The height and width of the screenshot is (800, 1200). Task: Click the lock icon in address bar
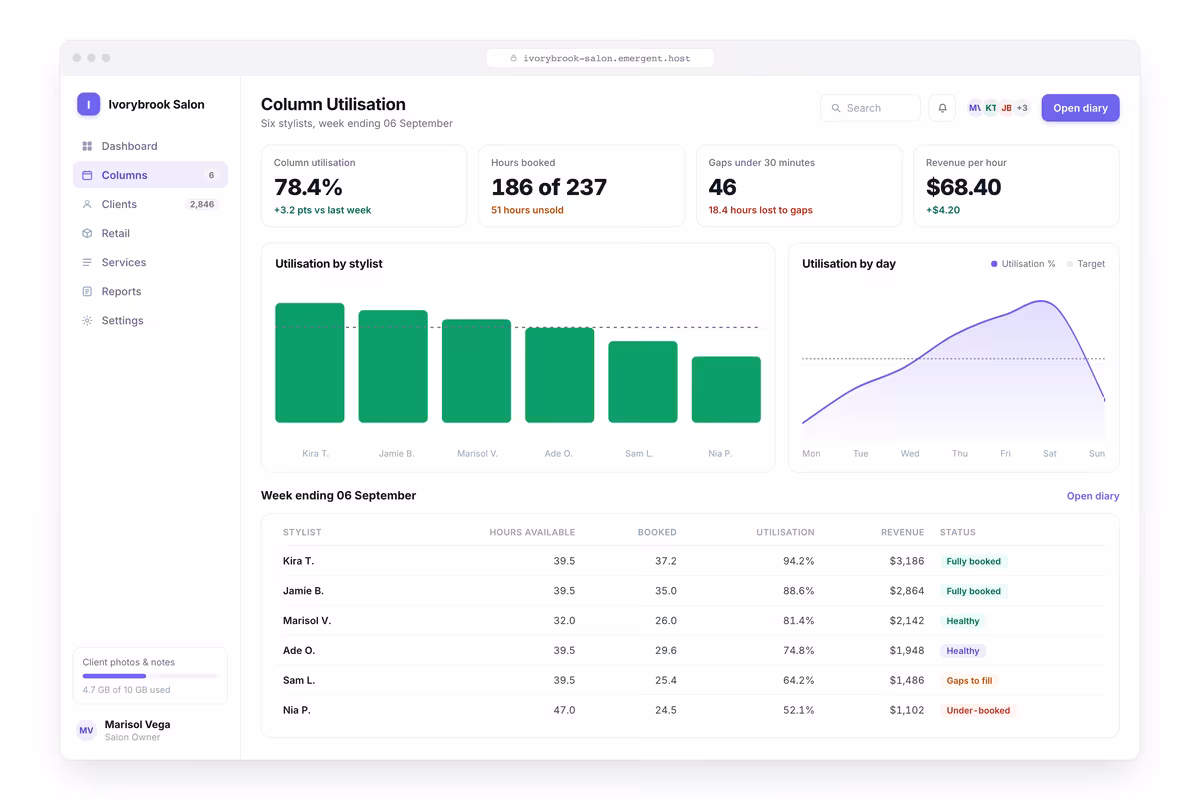pyautogui.click(x=514, y=58)
